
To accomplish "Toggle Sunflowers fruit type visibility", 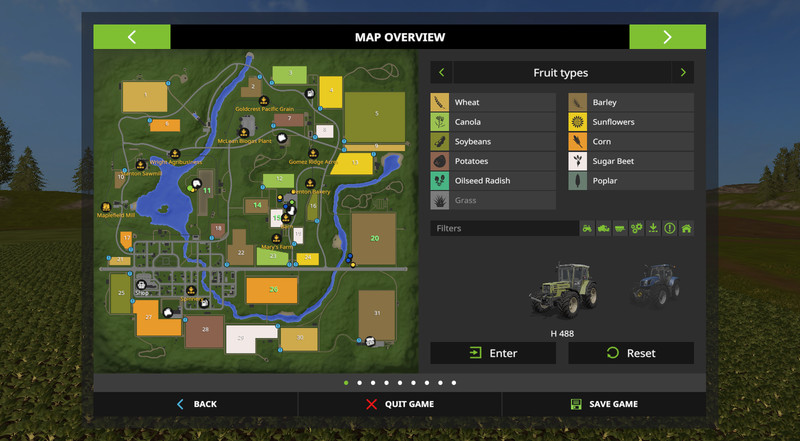I will [x=630, y=122].
